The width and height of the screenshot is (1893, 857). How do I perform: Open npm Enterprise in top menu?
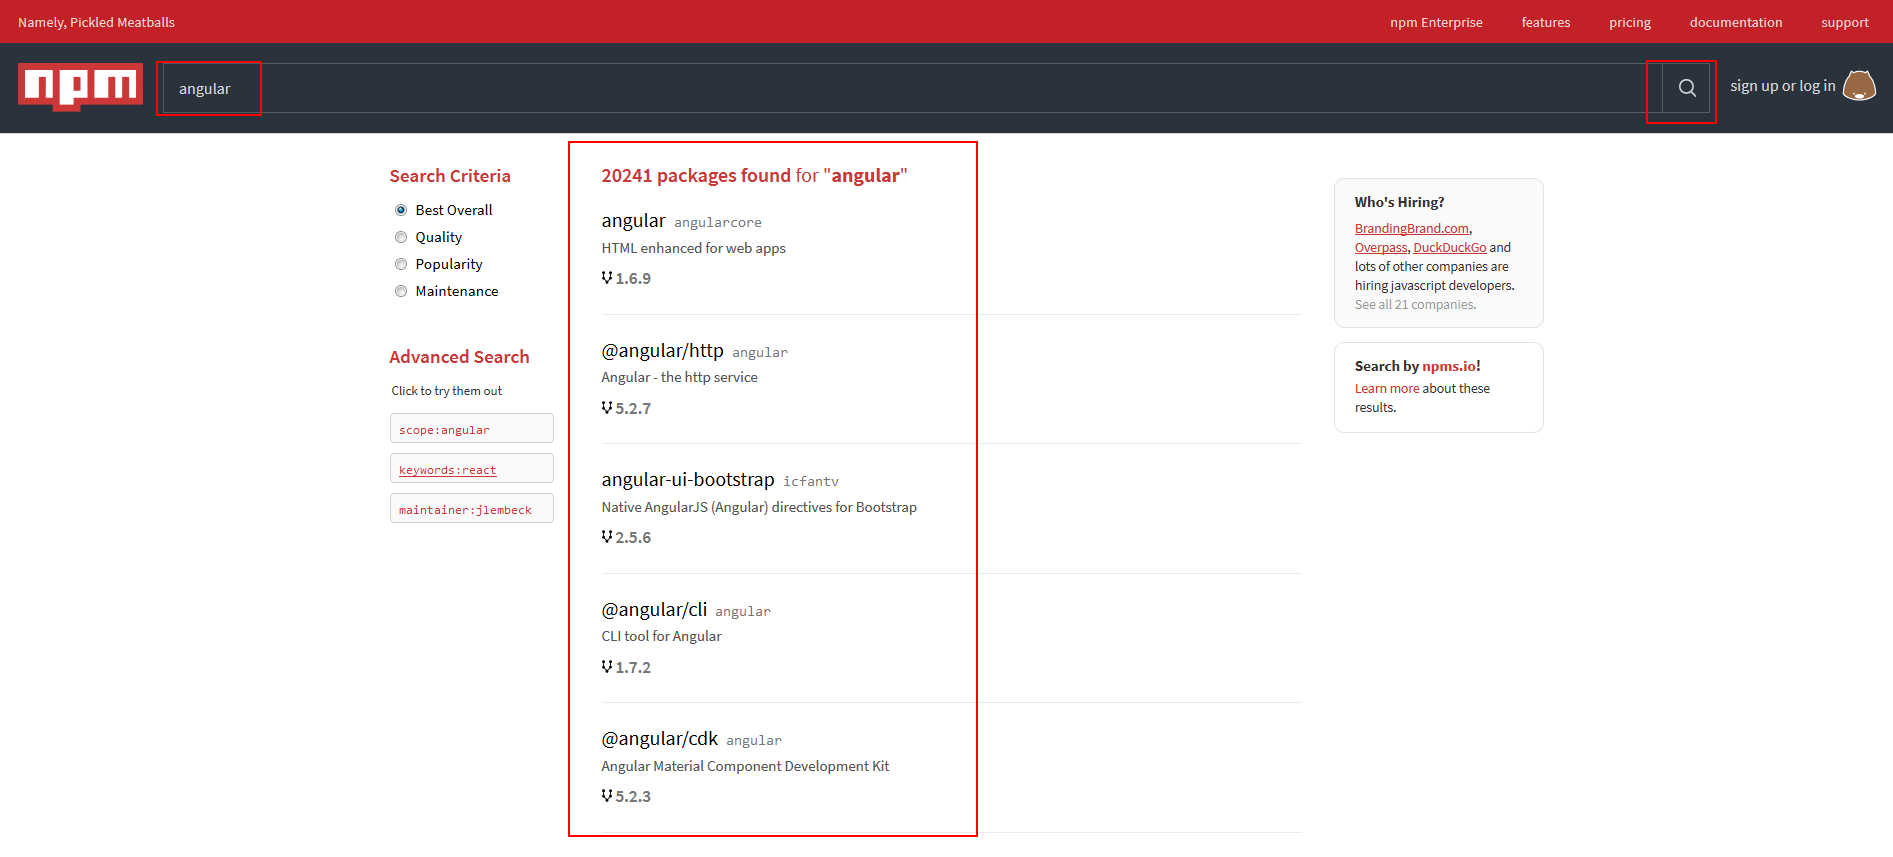[x=1436, y=22]
